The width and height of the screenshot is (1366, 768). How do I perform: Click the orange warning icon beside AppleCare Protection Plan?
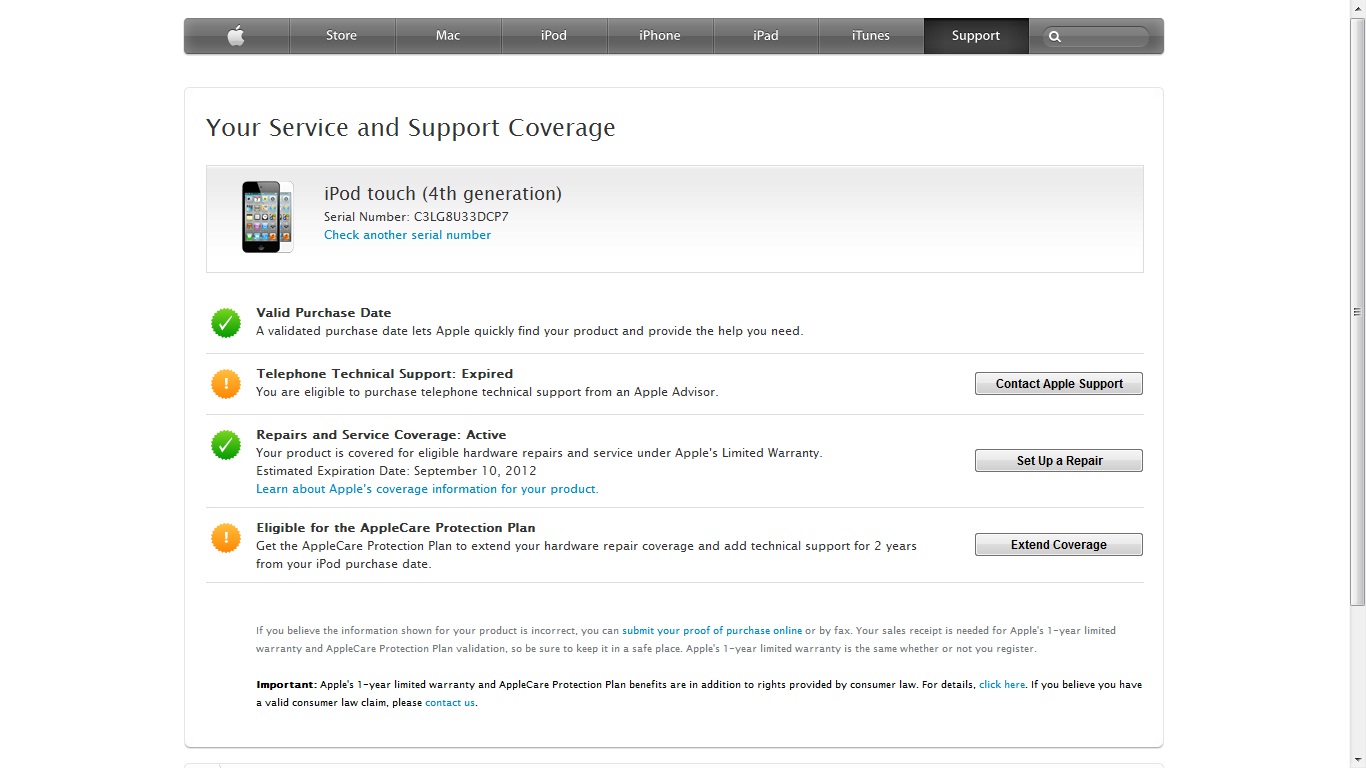[226, 538]
